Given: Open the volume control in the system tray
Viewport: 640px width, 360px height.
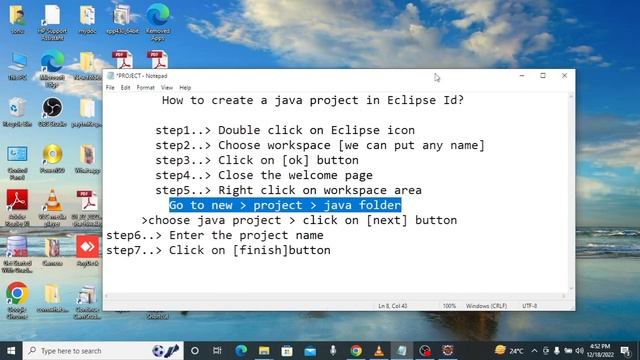Looking at the screenshot, I should (579, 351).
